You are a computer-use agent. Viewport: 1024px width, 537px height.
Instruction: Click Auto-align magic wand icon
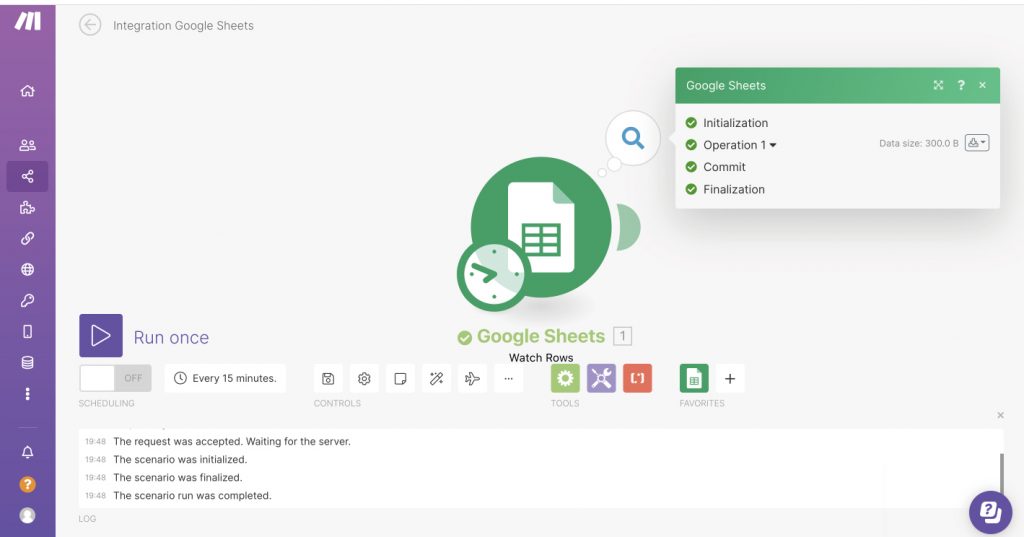[436, 378]
